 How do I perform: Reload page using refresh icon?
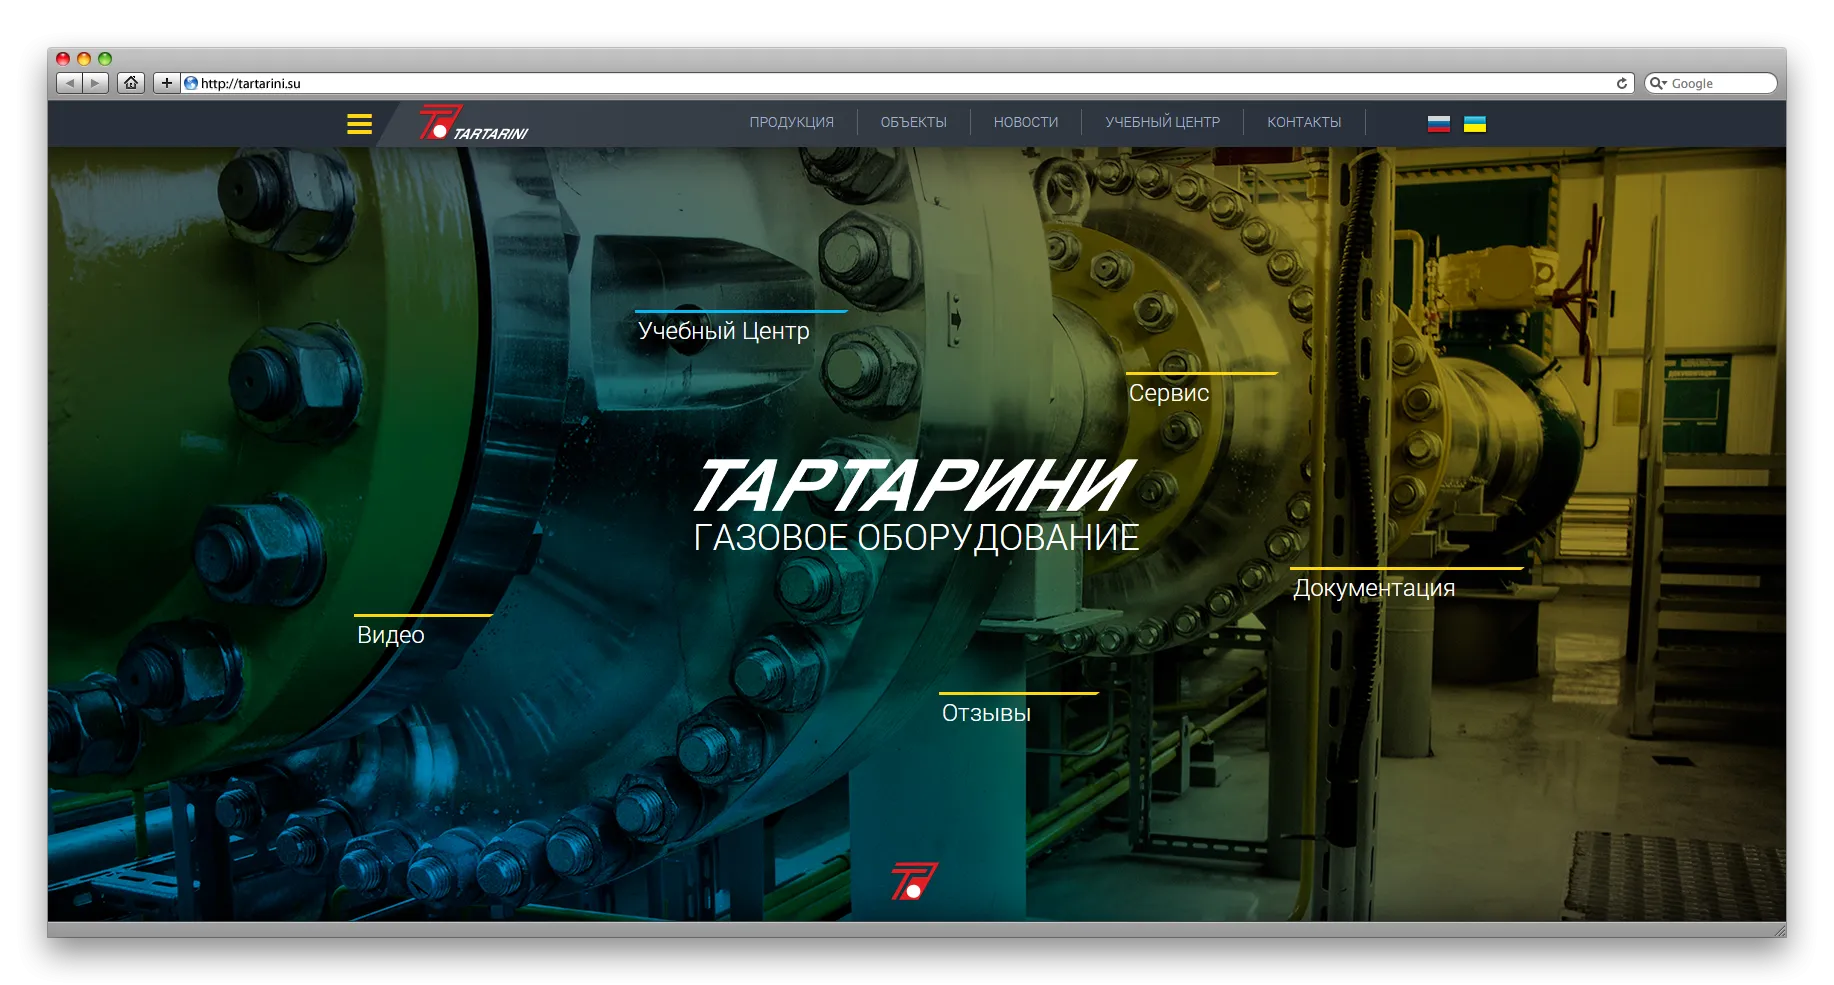(1621, 83)
